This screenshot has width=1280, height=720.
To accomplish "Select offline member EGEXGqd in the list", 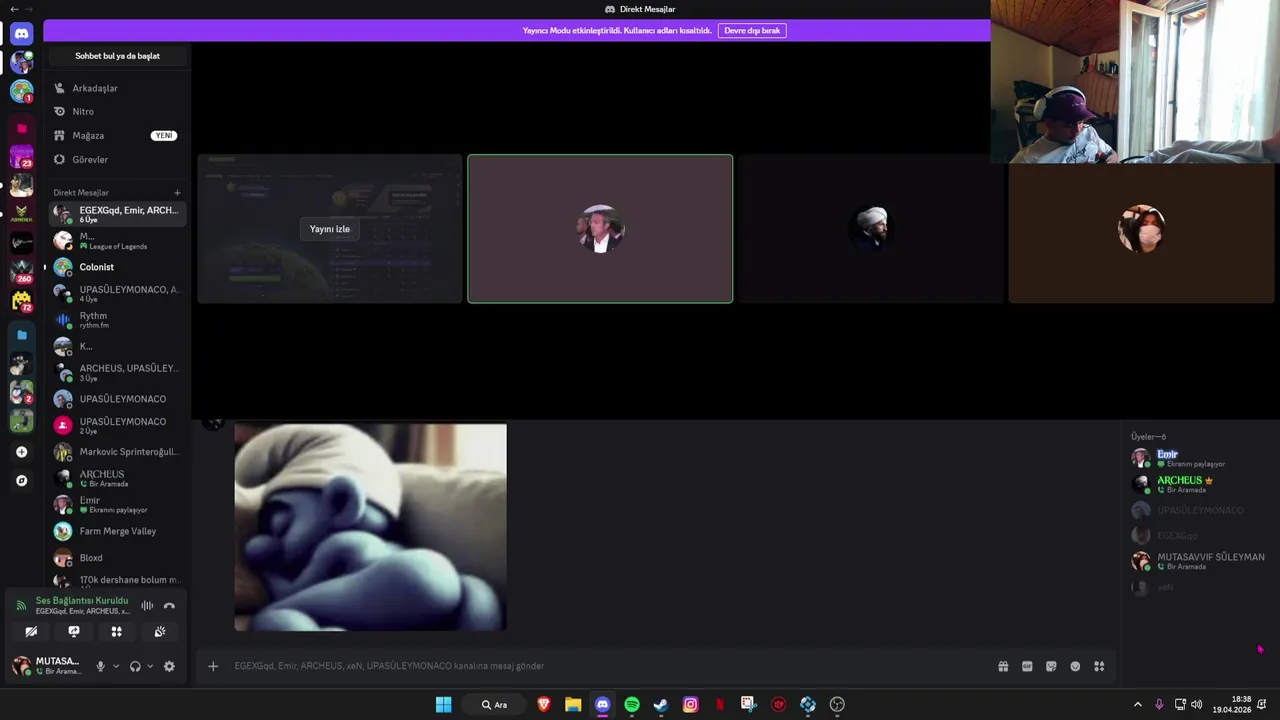I will point(1200,536).
